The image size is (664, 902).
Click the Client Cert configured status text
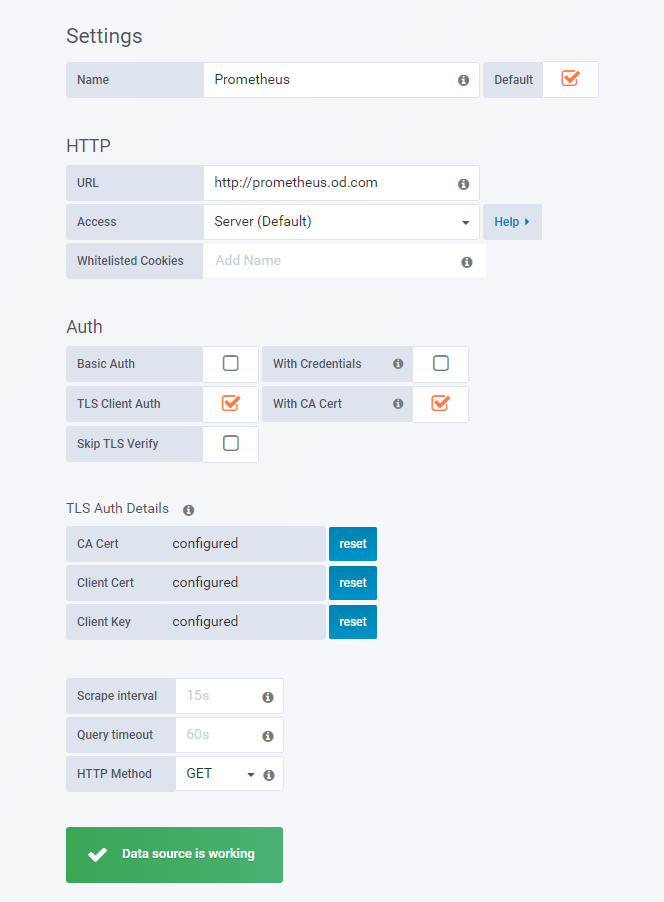click(205, 583)
